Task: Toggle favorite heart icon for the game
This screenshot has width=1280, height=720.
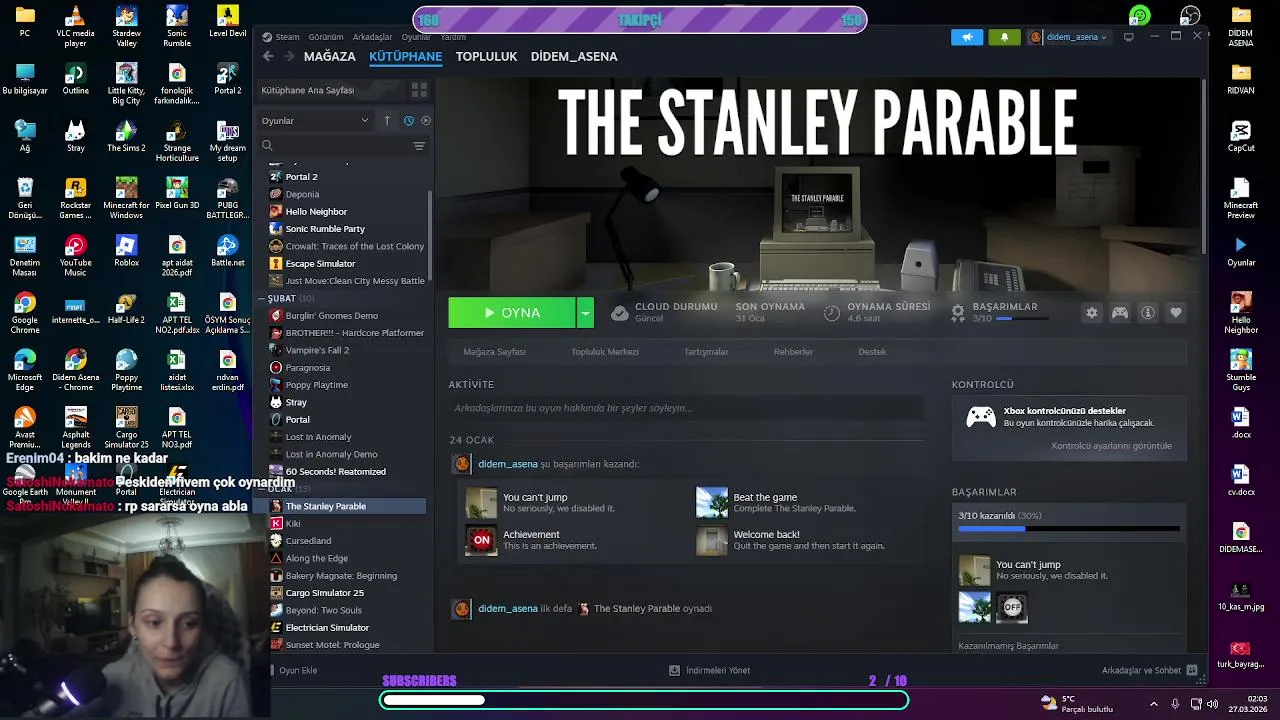Action: click(x=1176, y=313)
